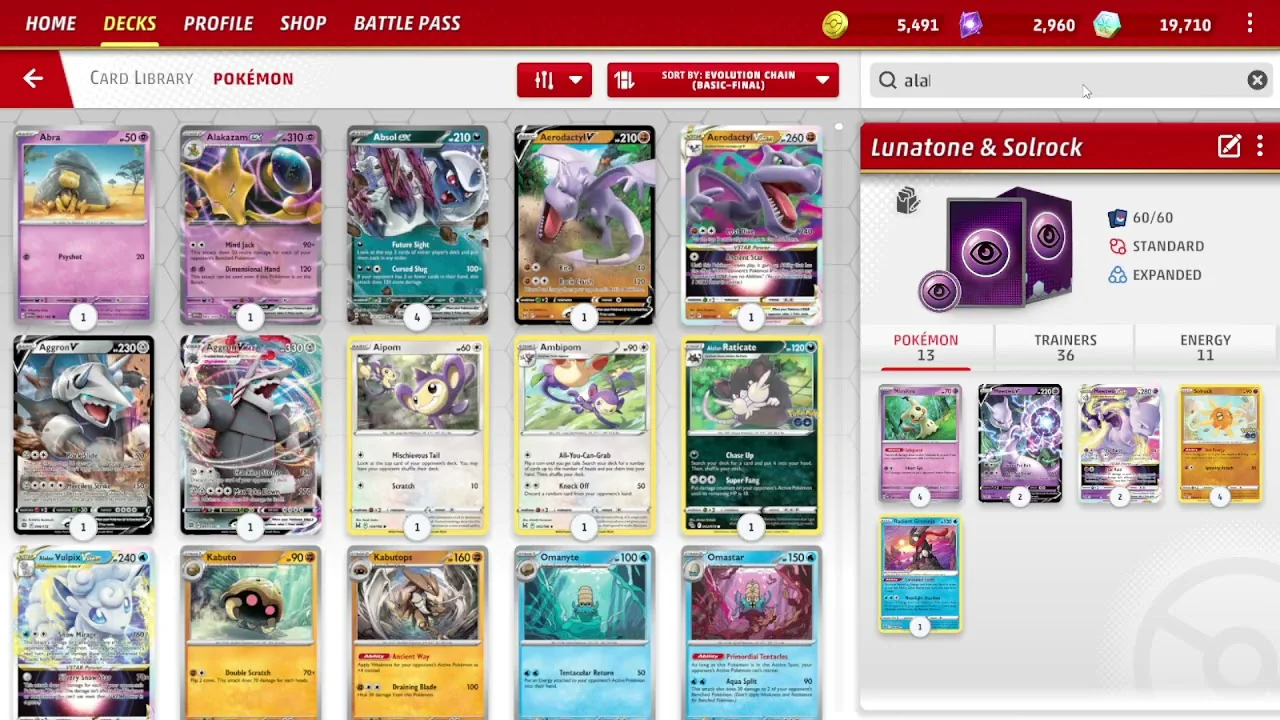Click the back arrow icon
This screenshot has height=720, width=1280.
pos(33,79)
